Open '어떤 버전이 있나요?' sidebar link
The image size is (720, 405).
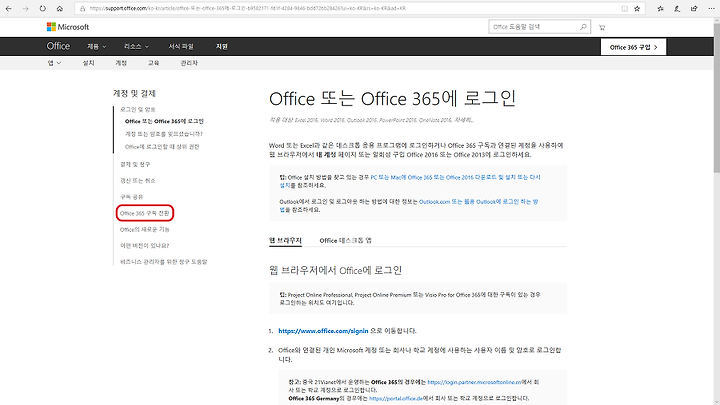(145, 246)
